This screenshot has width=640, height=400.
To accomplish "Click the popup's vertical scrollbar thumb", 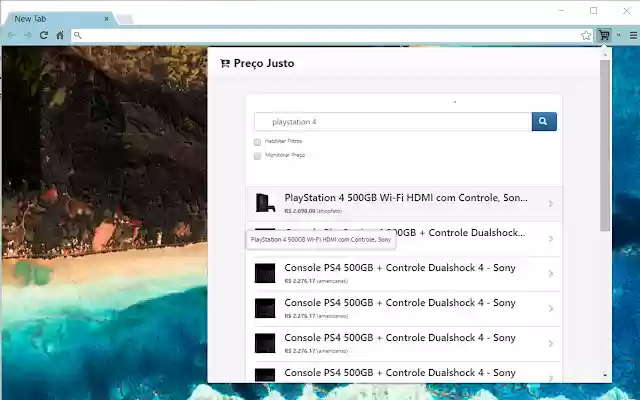I will pos(605,146).
